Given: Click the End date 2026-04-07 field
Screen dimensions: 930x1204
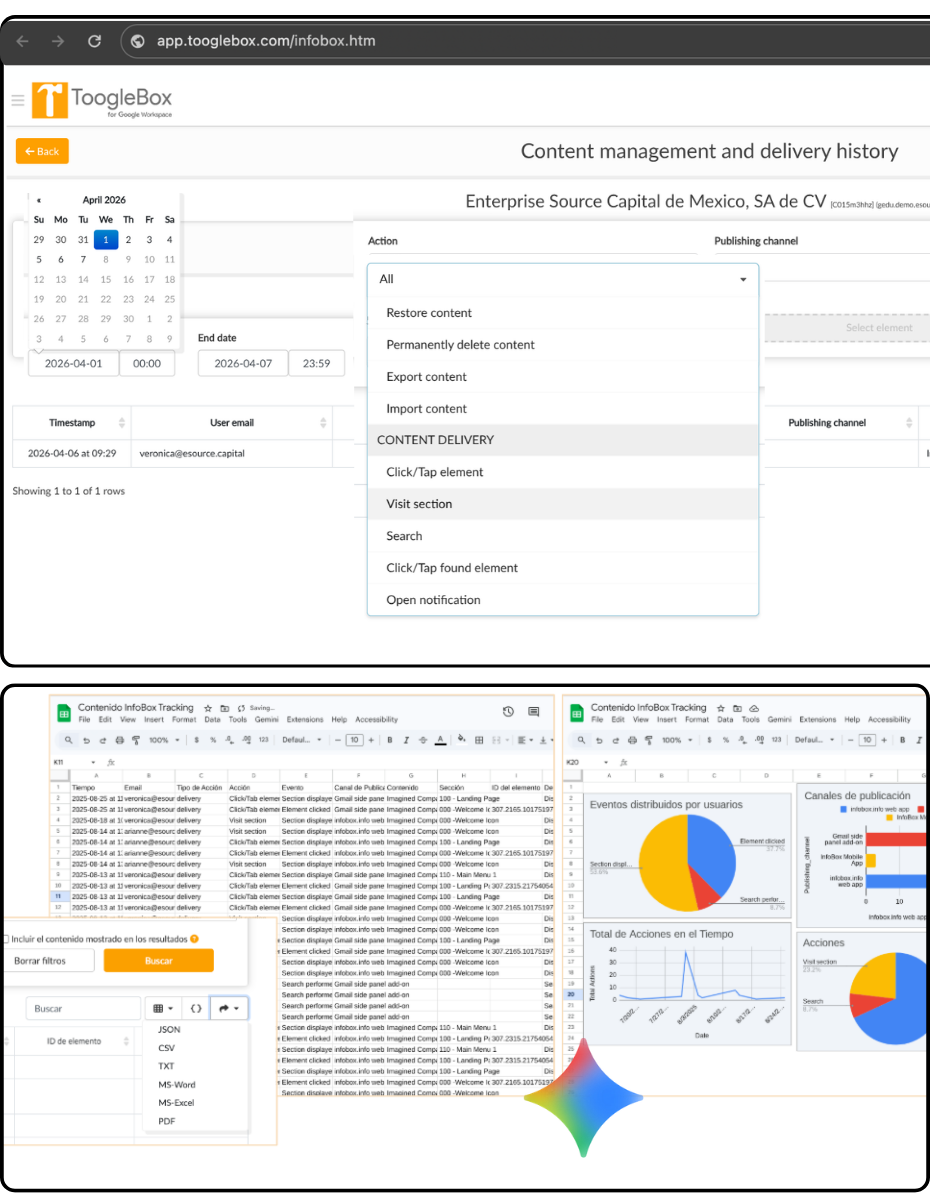Looking at the screenshot, I should click(244, 363).
